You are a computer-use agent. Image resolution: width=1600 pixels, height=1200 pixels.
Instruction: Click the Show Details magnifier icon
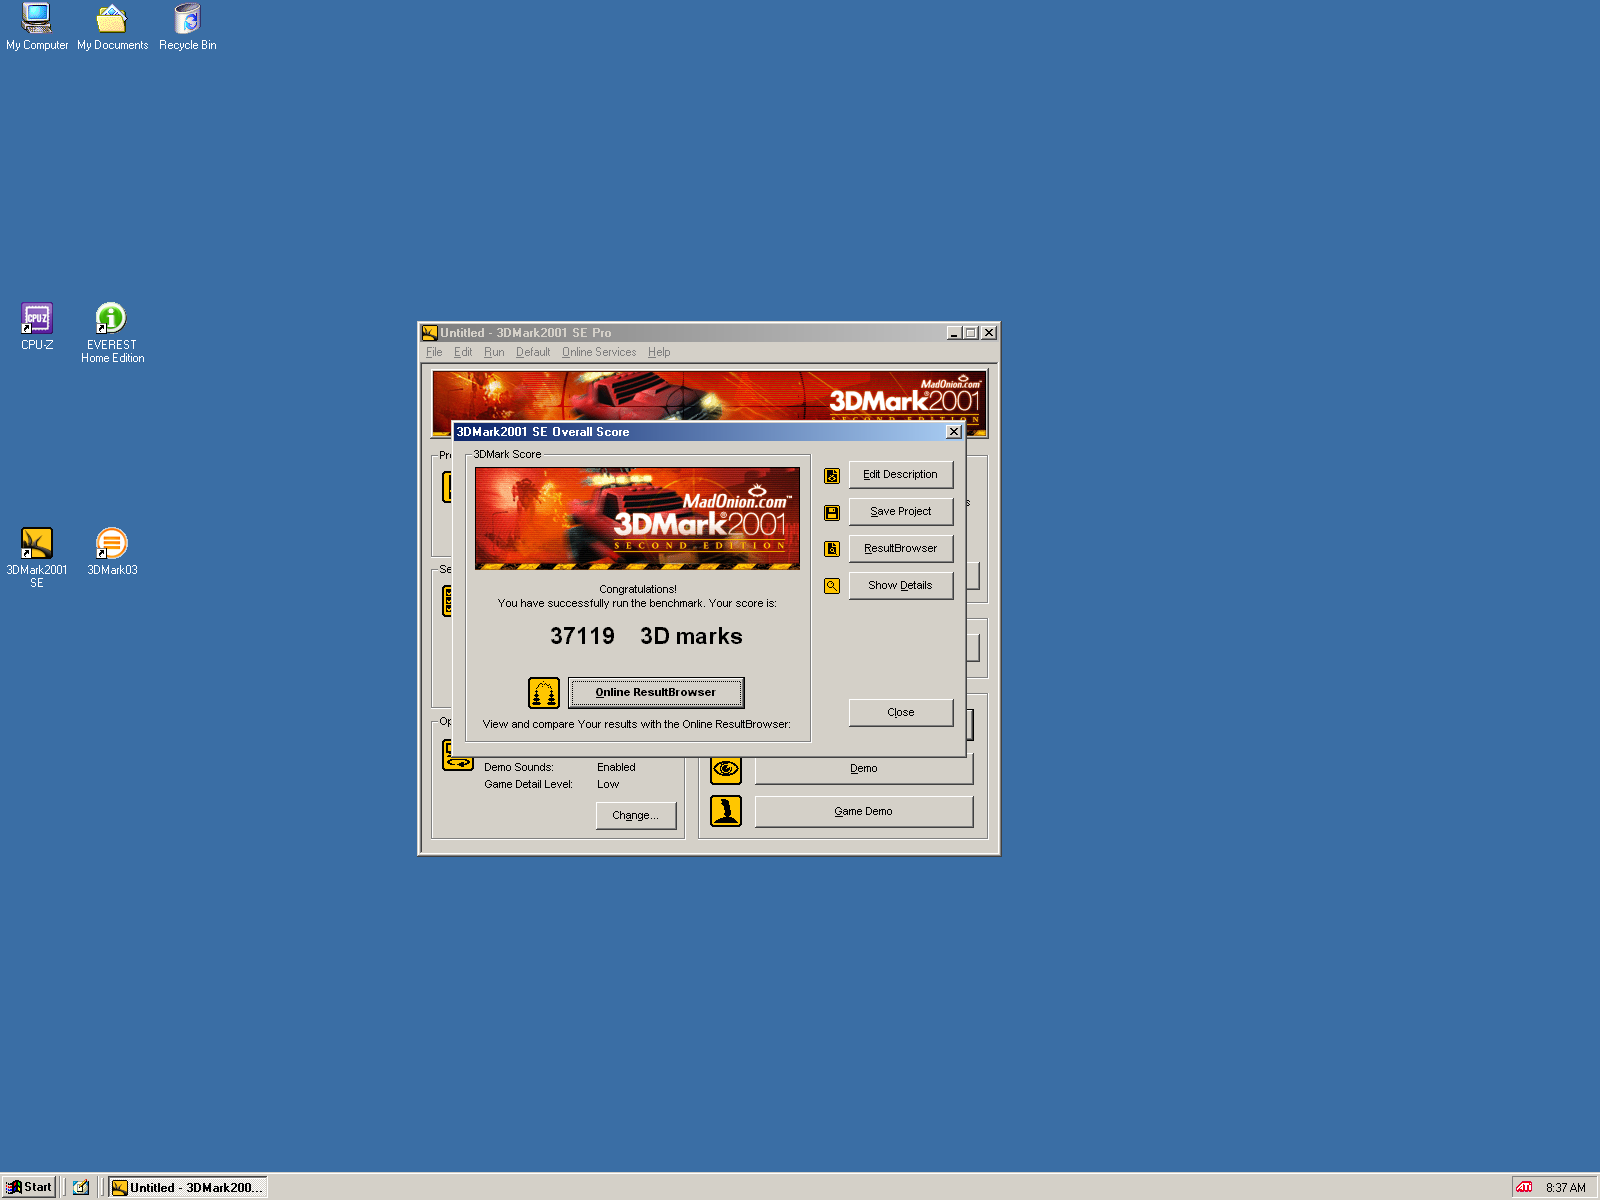832,586
